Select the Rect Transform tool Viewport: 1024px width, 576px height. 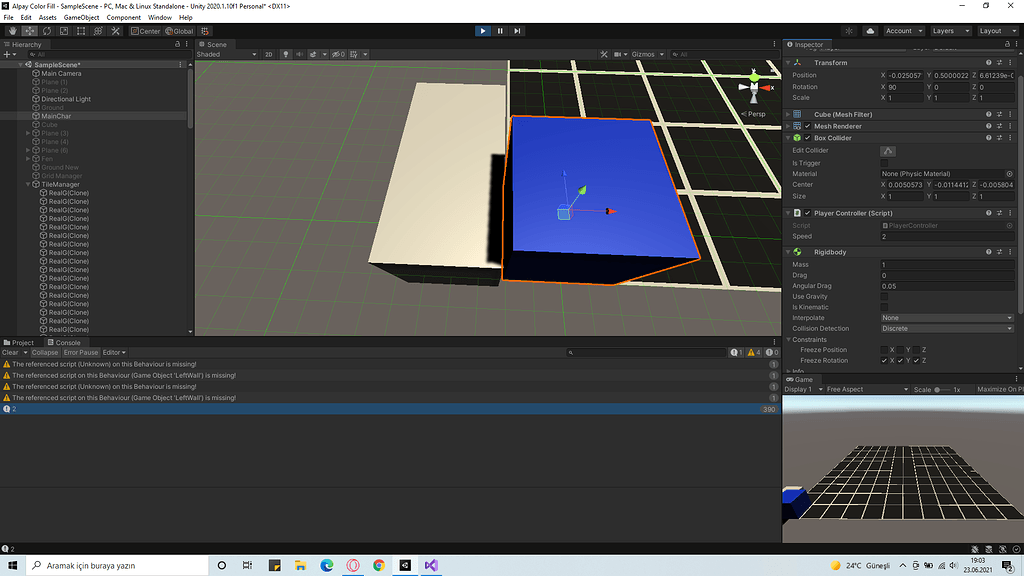coord(81,31)
